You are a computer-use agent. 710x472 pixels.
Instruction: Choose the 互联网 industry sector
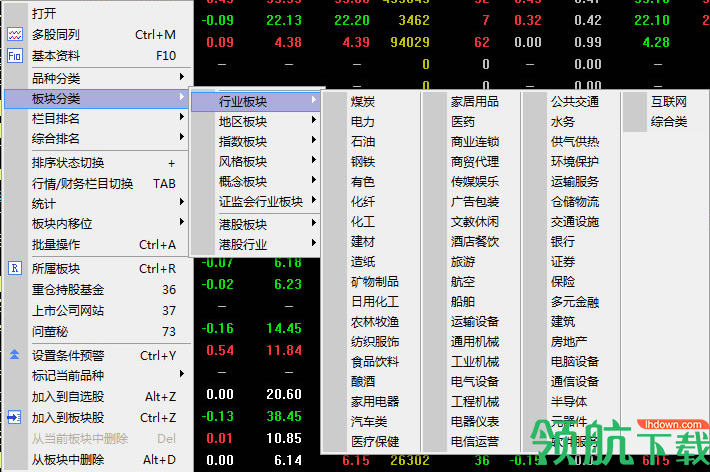[x=669, y=101]
